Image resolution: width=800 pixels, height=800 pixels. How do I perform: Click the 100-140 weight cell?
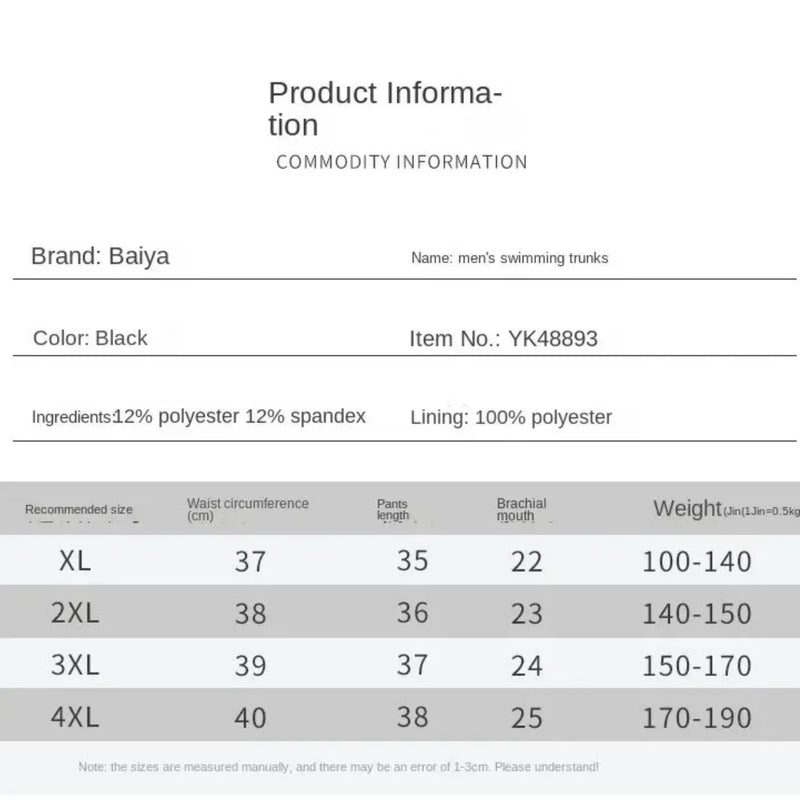point(696,561)
